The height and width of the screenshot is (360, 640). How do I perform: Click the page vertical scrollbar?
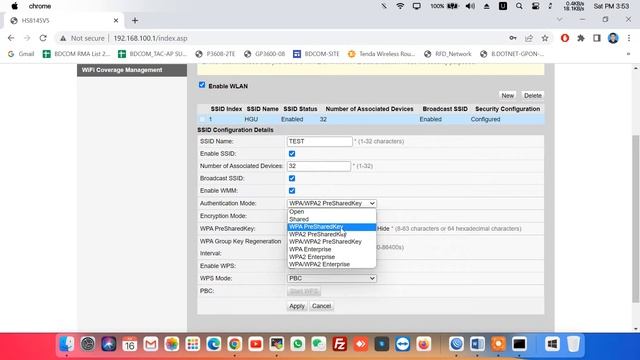tap(636, 218)
